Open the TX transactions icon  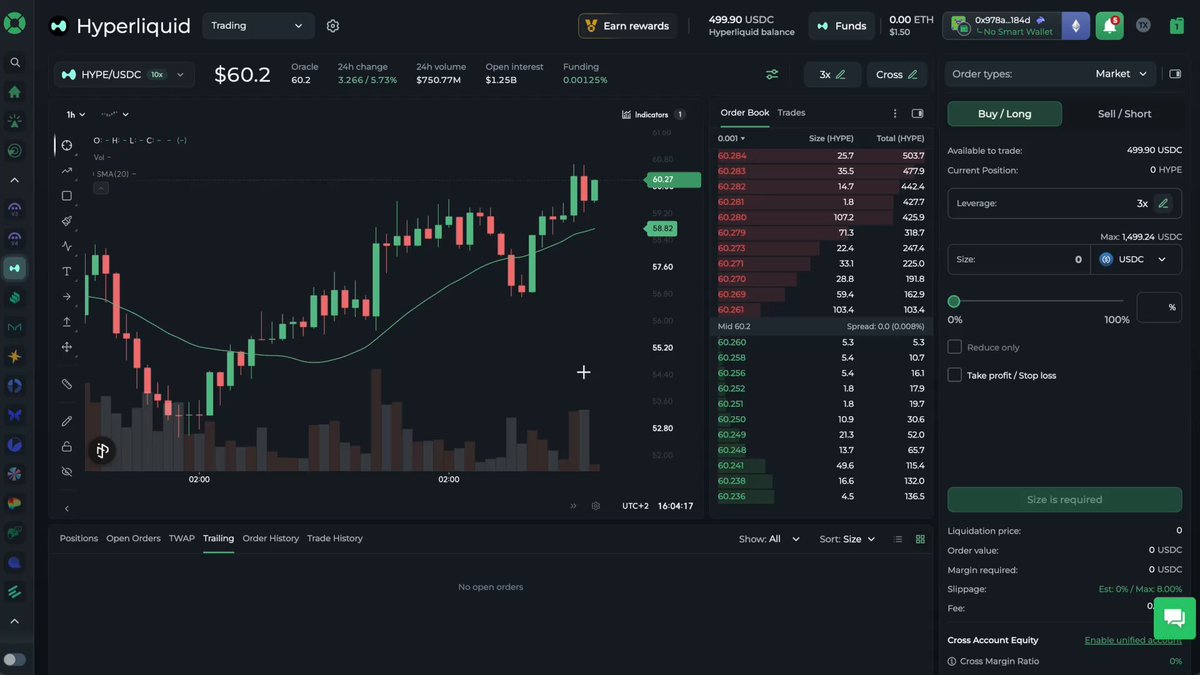(1143, 25)
